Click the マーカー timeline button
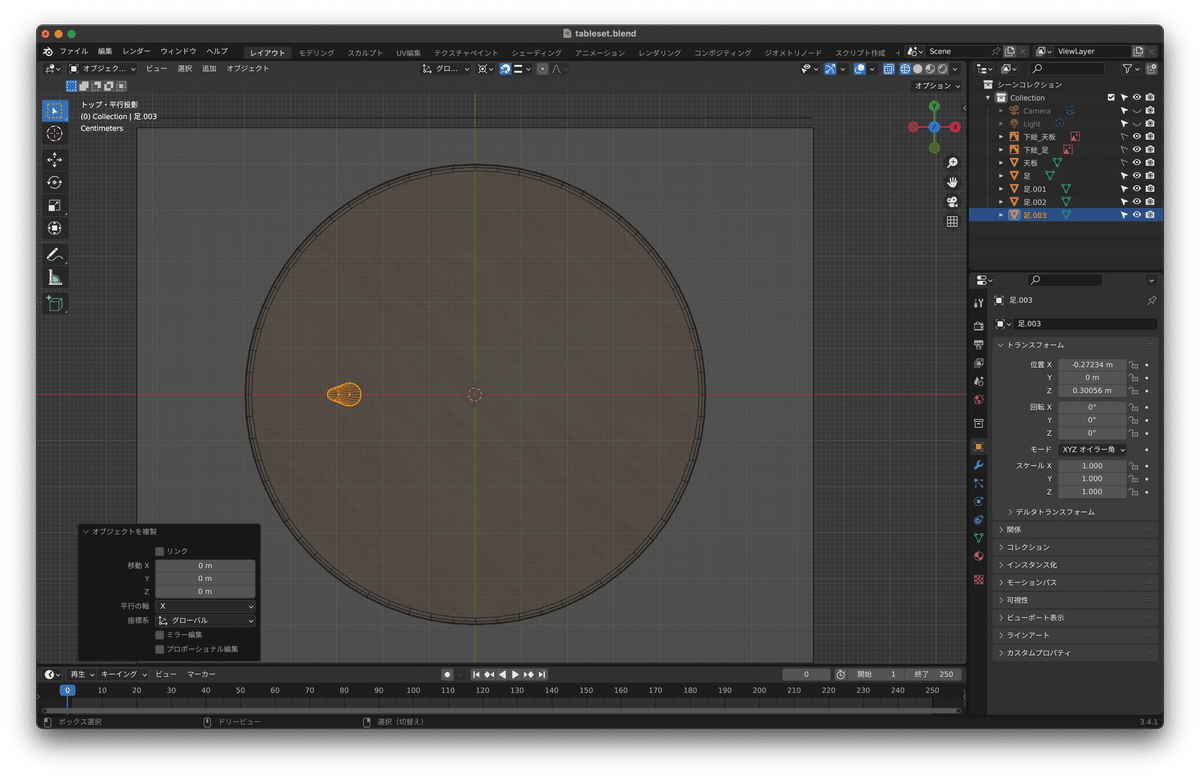1200x777 pixels. point(201,675)
